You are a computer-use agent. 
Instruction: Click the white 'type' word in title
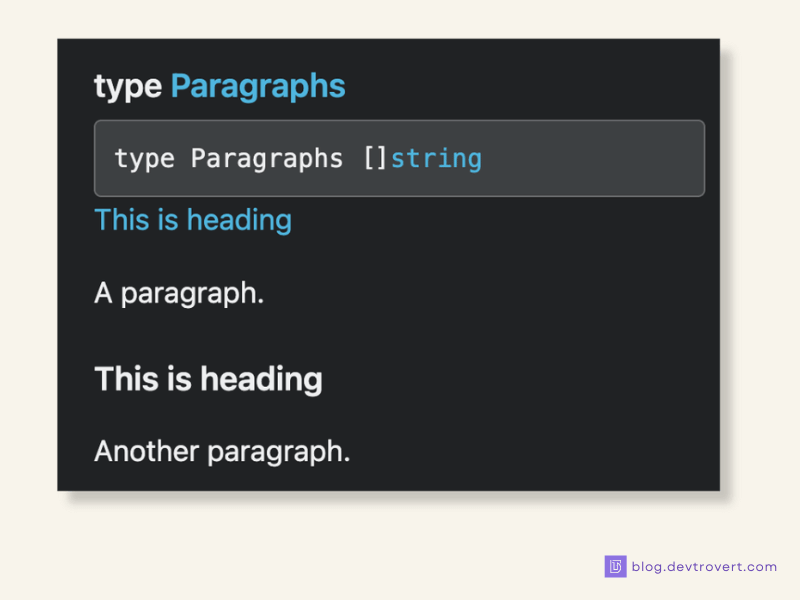pos(128,87)
